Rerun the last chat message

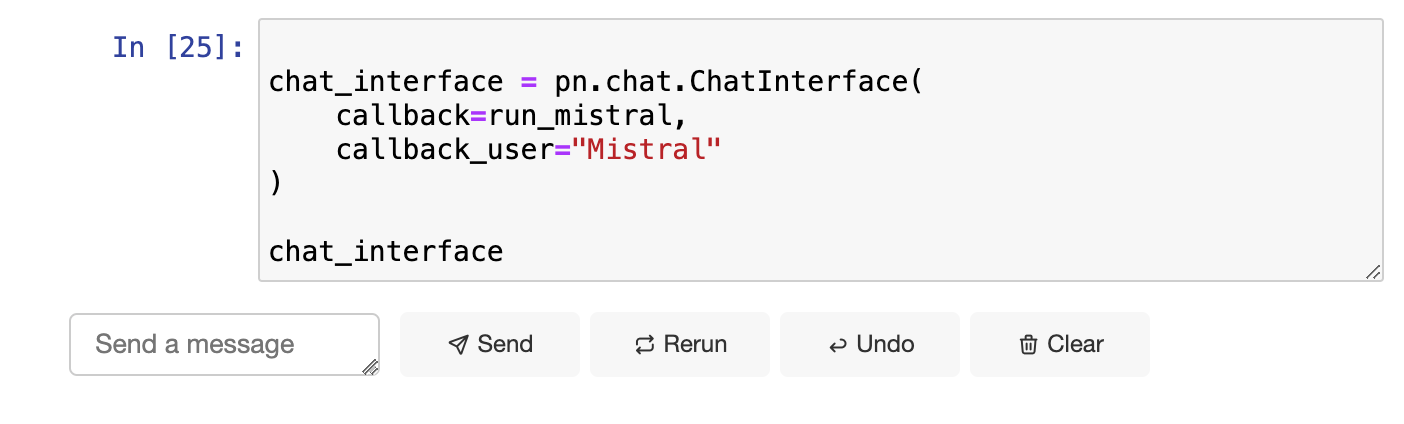coord(680,345)
